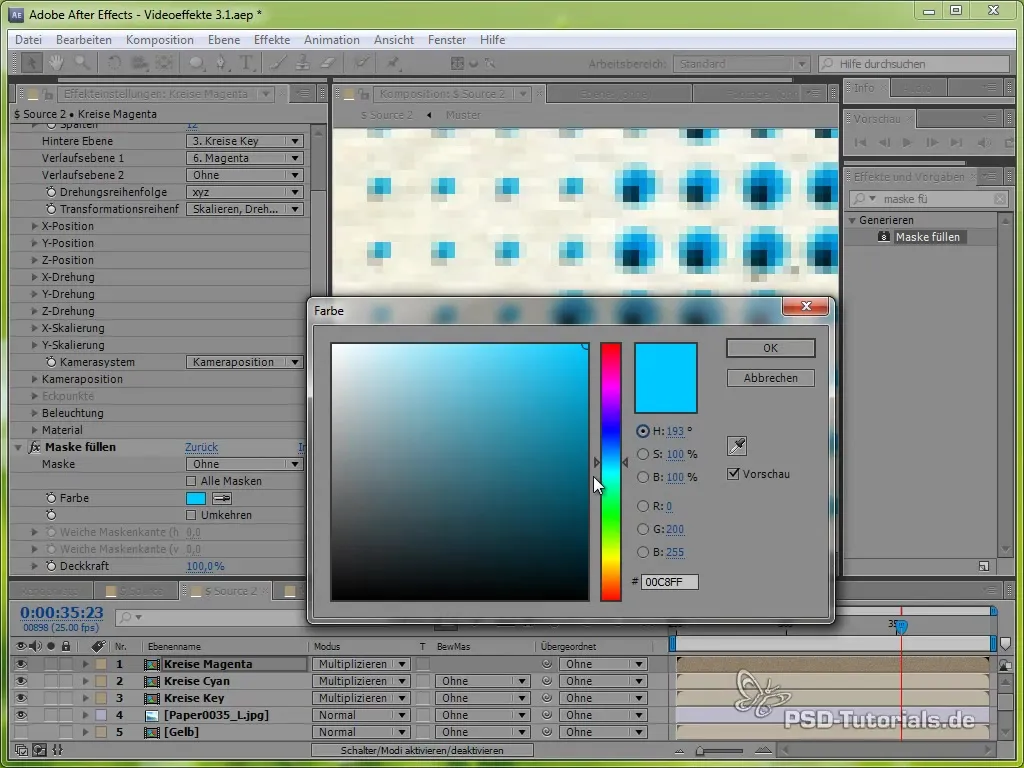This screenshot has width=1024, height=768.
Task: Clear the effects search field with X
Action: pos(1000,199)
